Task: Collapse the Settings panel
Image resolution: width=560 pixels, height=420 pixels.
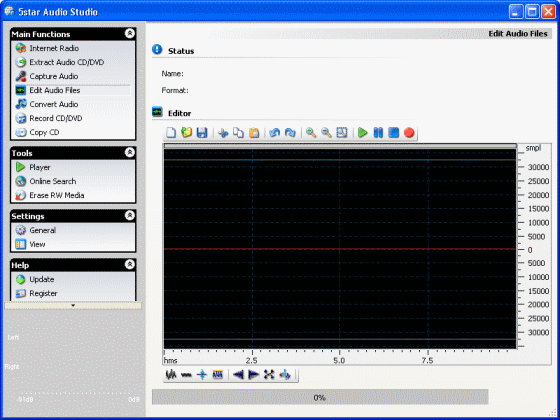Action: tap(130, 215)
